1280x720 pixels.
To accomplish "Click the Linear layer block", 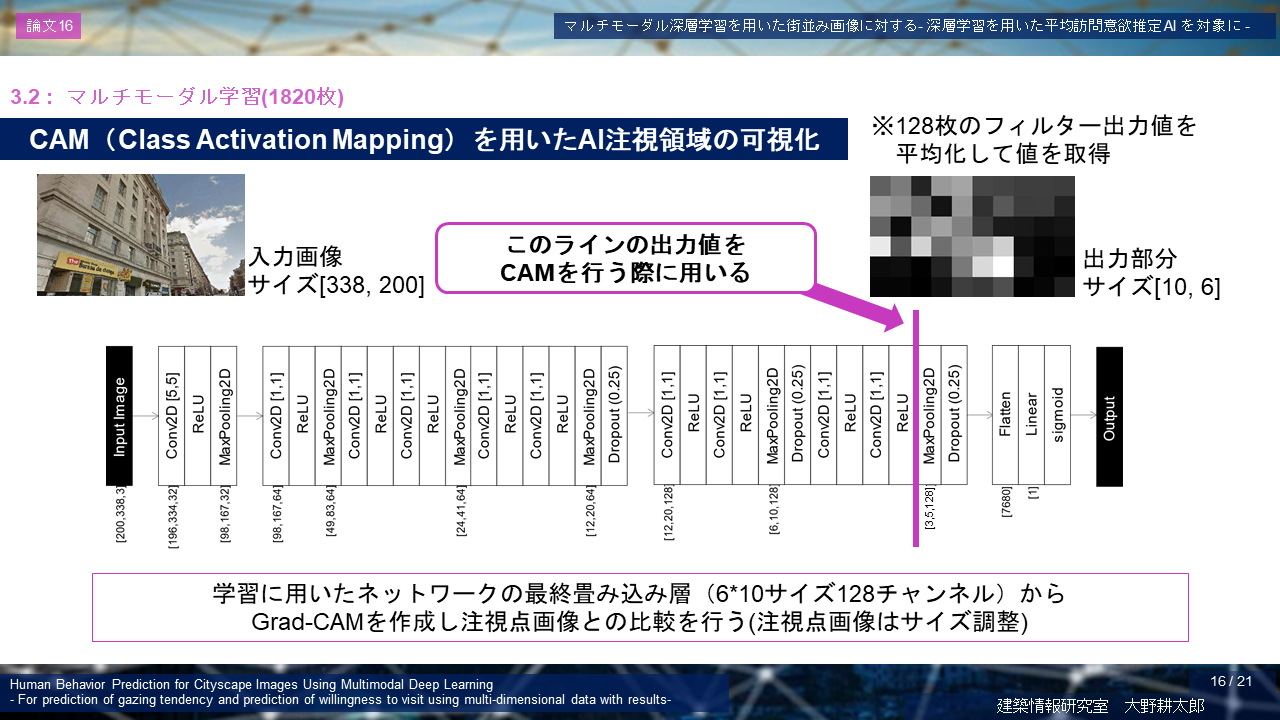I will (1031, 416).
